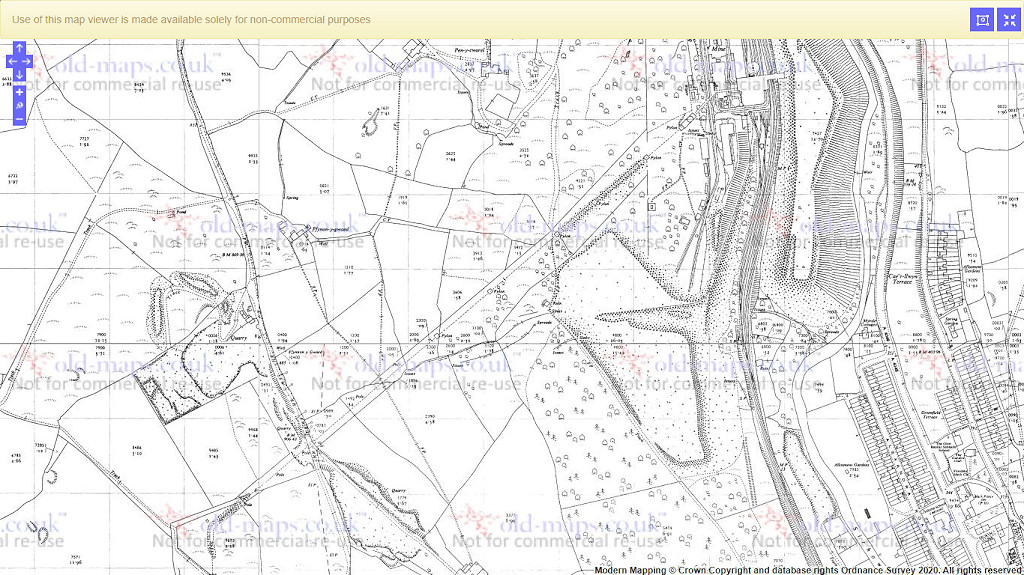Click the magnifier zoom reset icon
This screenshot has width=1024, height=575.
[x=20, y=105]
